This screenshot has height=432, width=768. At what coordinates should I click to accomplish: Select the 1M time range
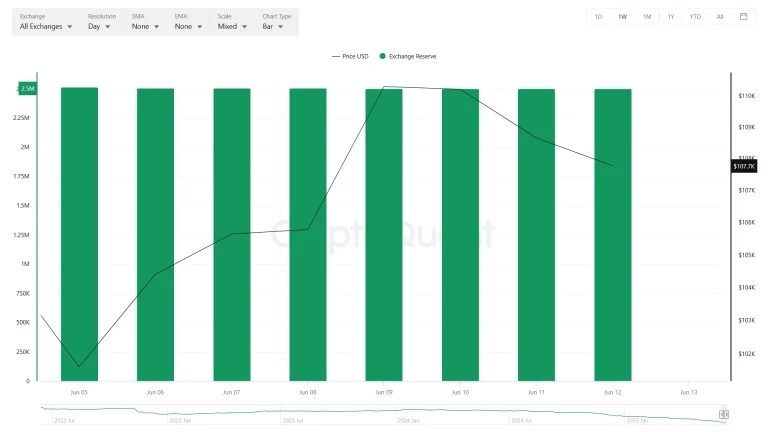646,16
